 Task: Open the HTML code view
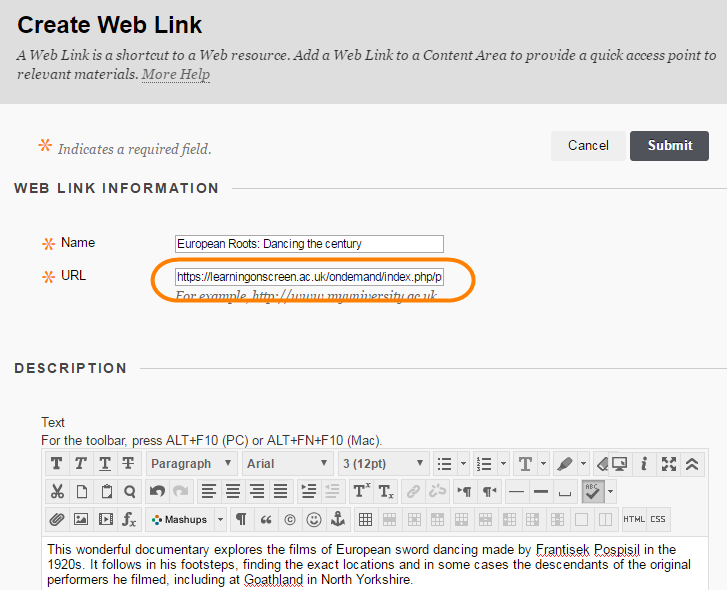(x=634, y=520)
